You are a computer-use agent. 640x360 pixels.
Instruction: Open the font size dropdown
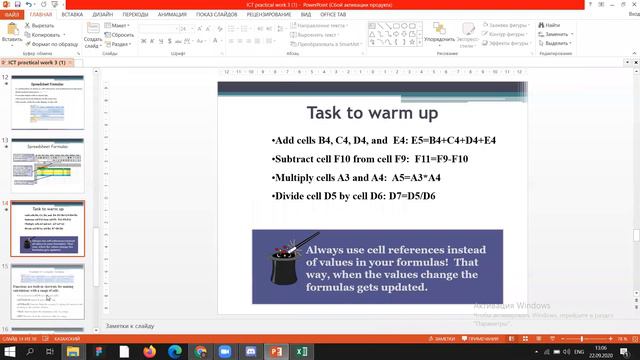(x=193, y=29)
